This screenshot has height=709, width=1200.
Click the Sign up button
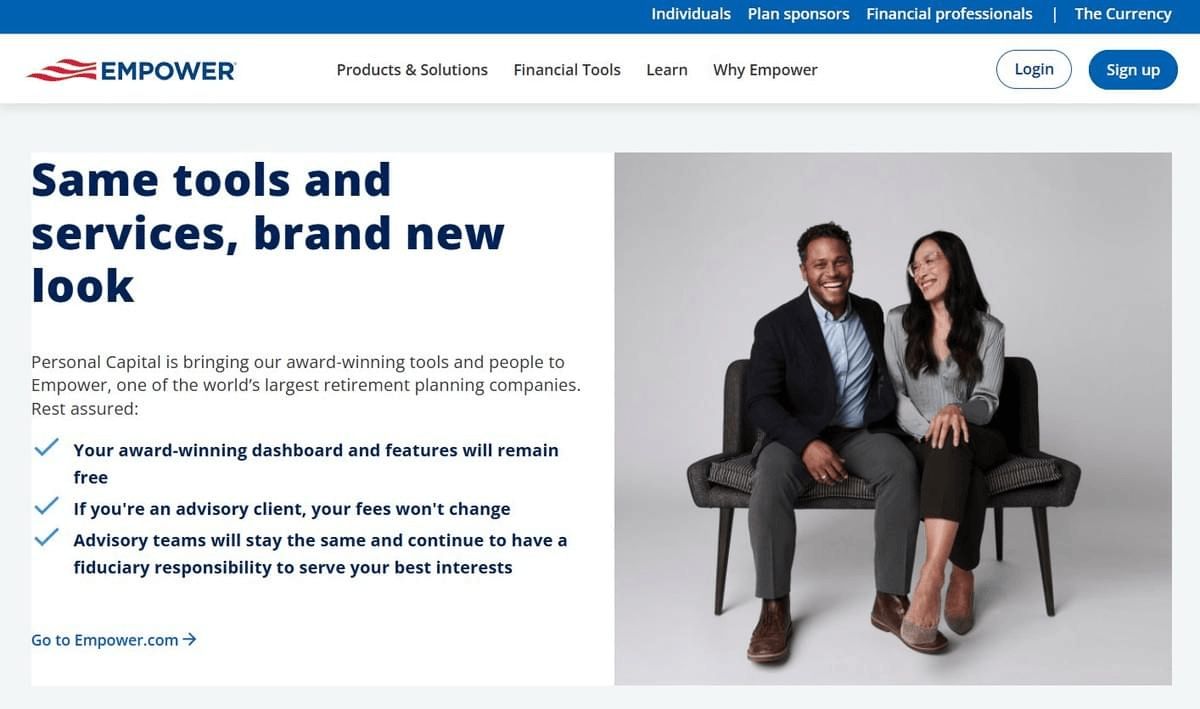point(1133,69)
